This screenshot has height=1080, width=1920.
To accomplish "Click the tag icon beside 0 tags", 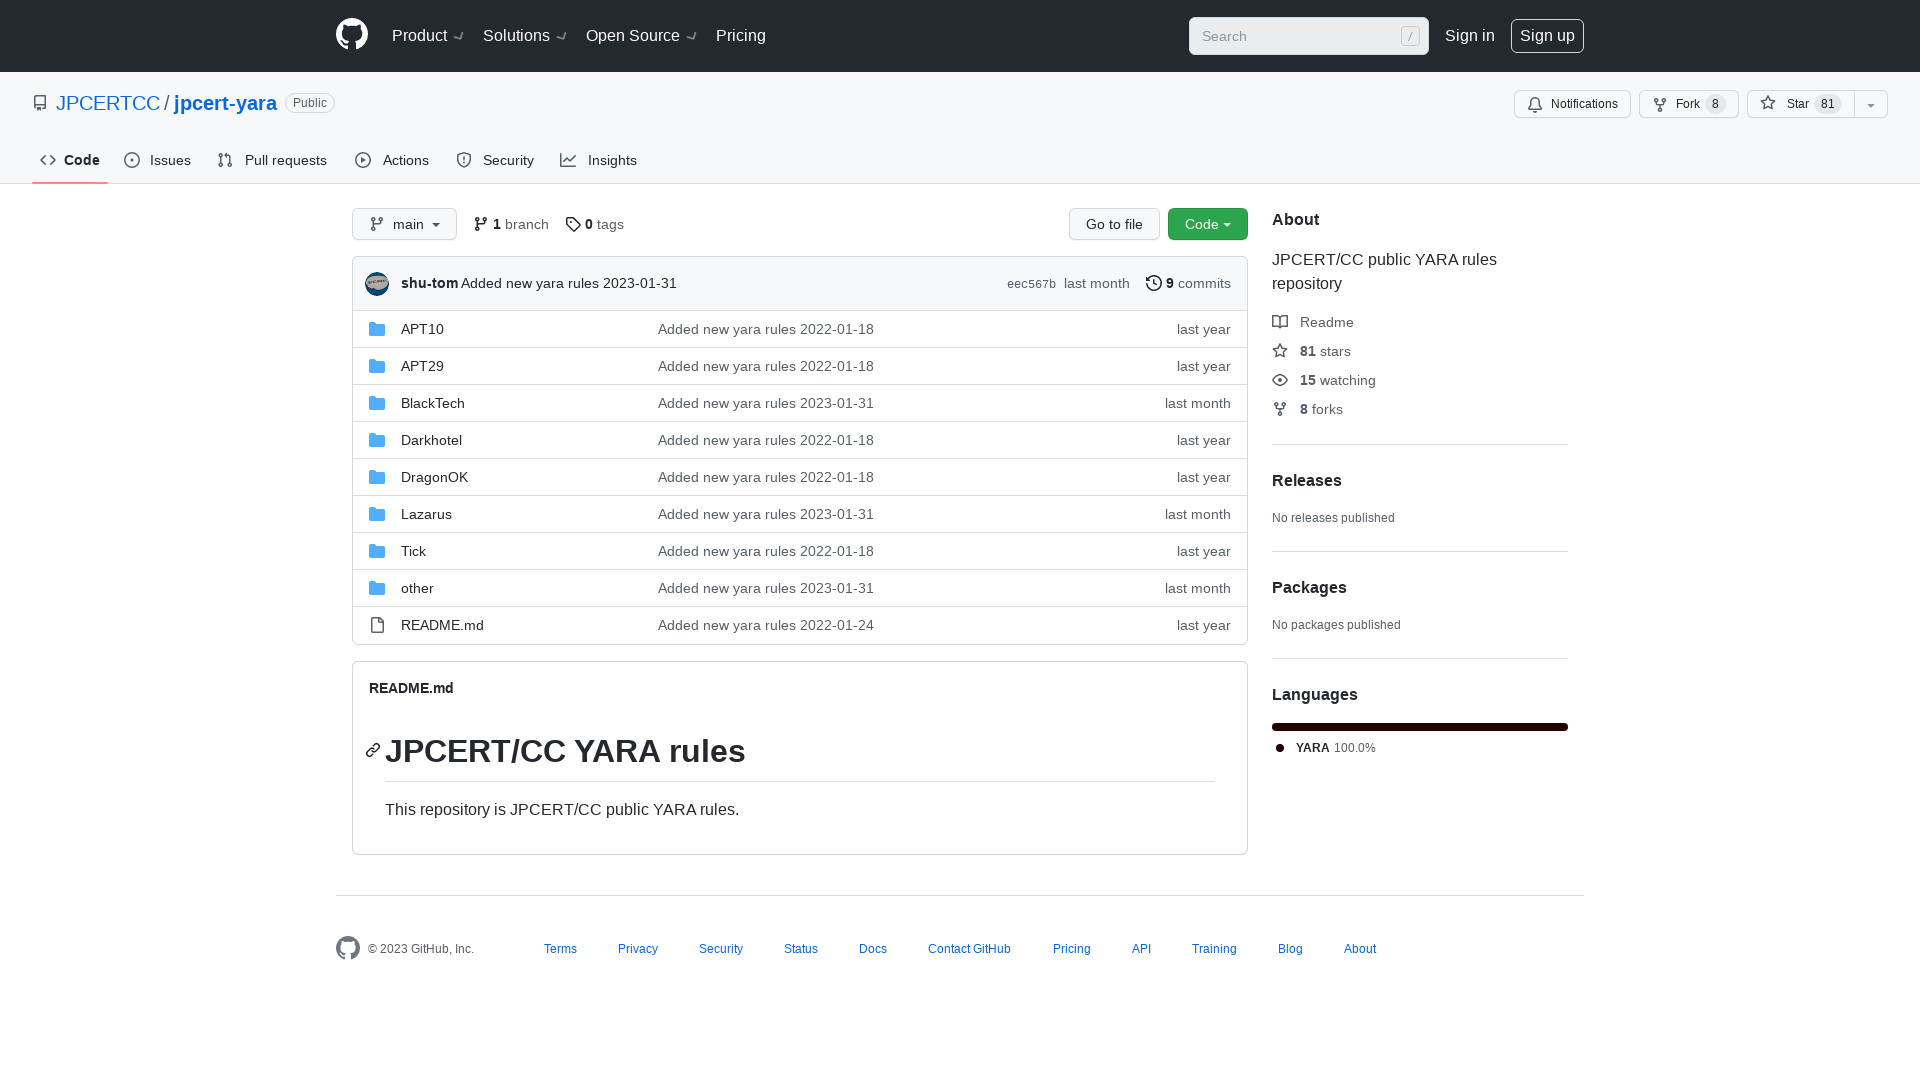I will (573, 224).
